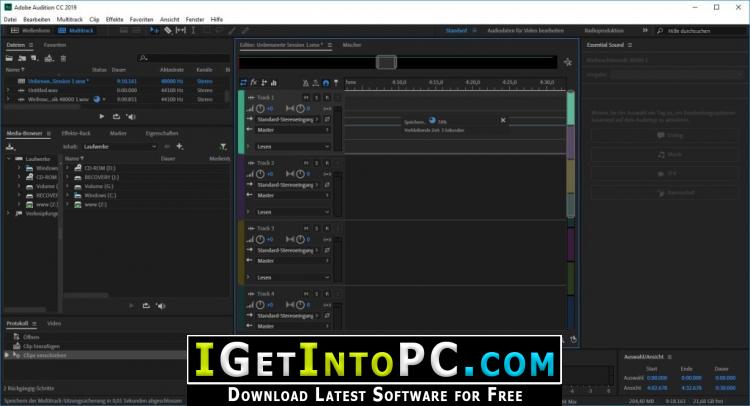
Task: Toggle auto-play in the Media-Browser panel
Action: tap(161, 306)
